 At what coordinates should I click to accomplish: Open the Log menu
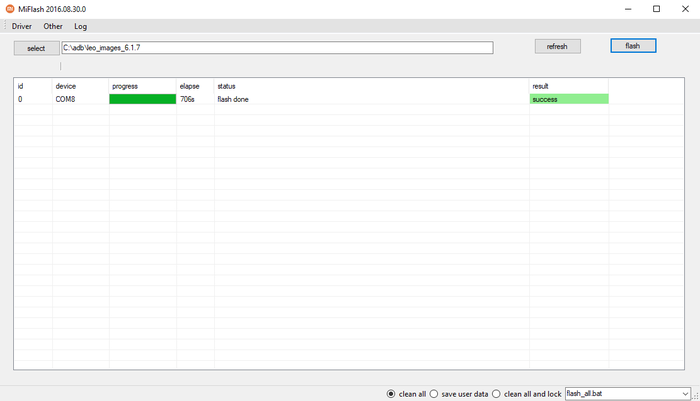point(81,26)
